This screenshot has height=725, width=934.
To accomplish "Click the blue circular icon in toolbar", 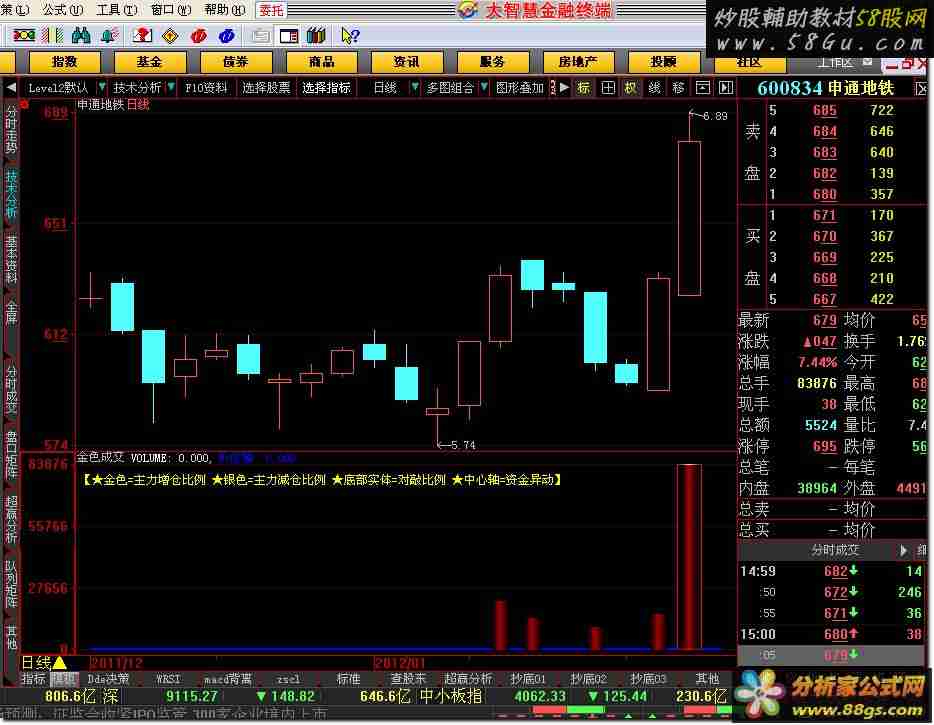I will click(x=227, y=35).
